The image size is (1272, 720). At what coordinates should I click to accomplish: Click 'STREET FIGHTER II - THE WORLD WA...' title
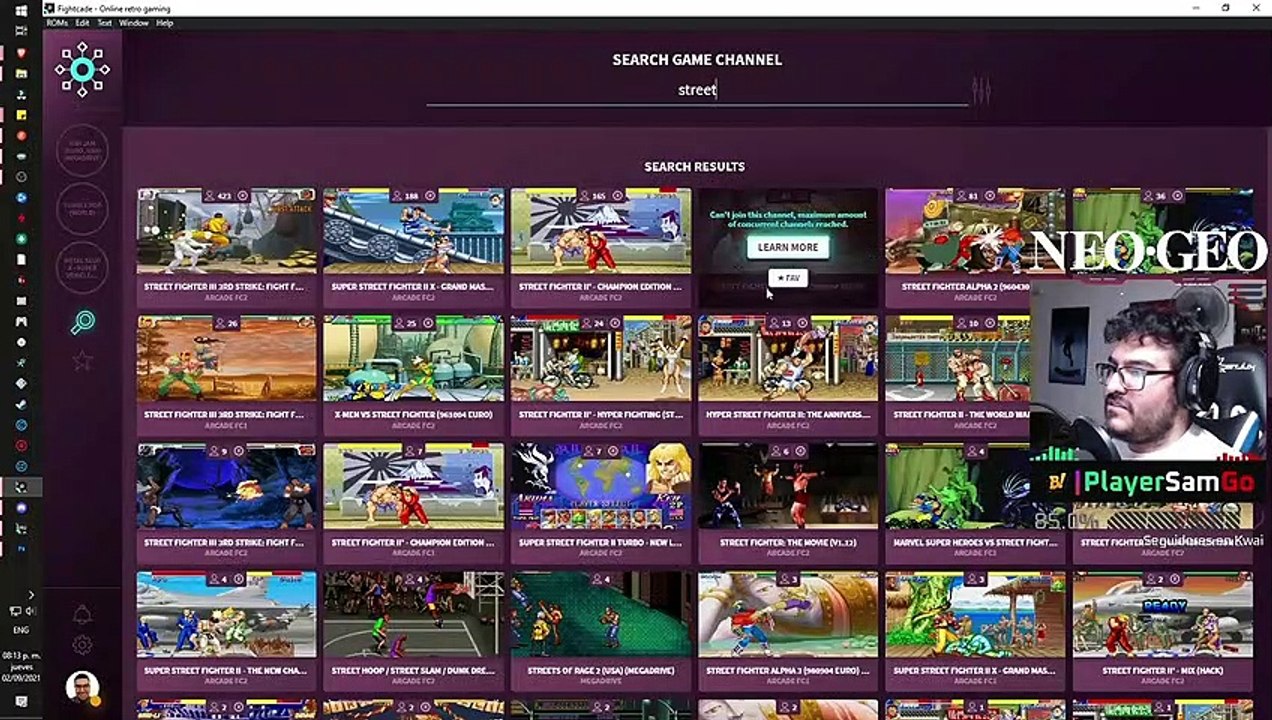pyautogui.click(x=961, y=414)
